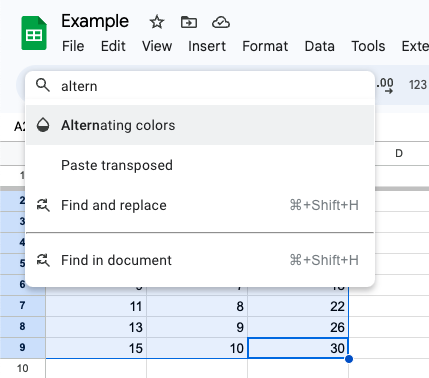The width and height of the screenshot is (429, 378).
Task: Select row 8 header
Action: (22, 327)
